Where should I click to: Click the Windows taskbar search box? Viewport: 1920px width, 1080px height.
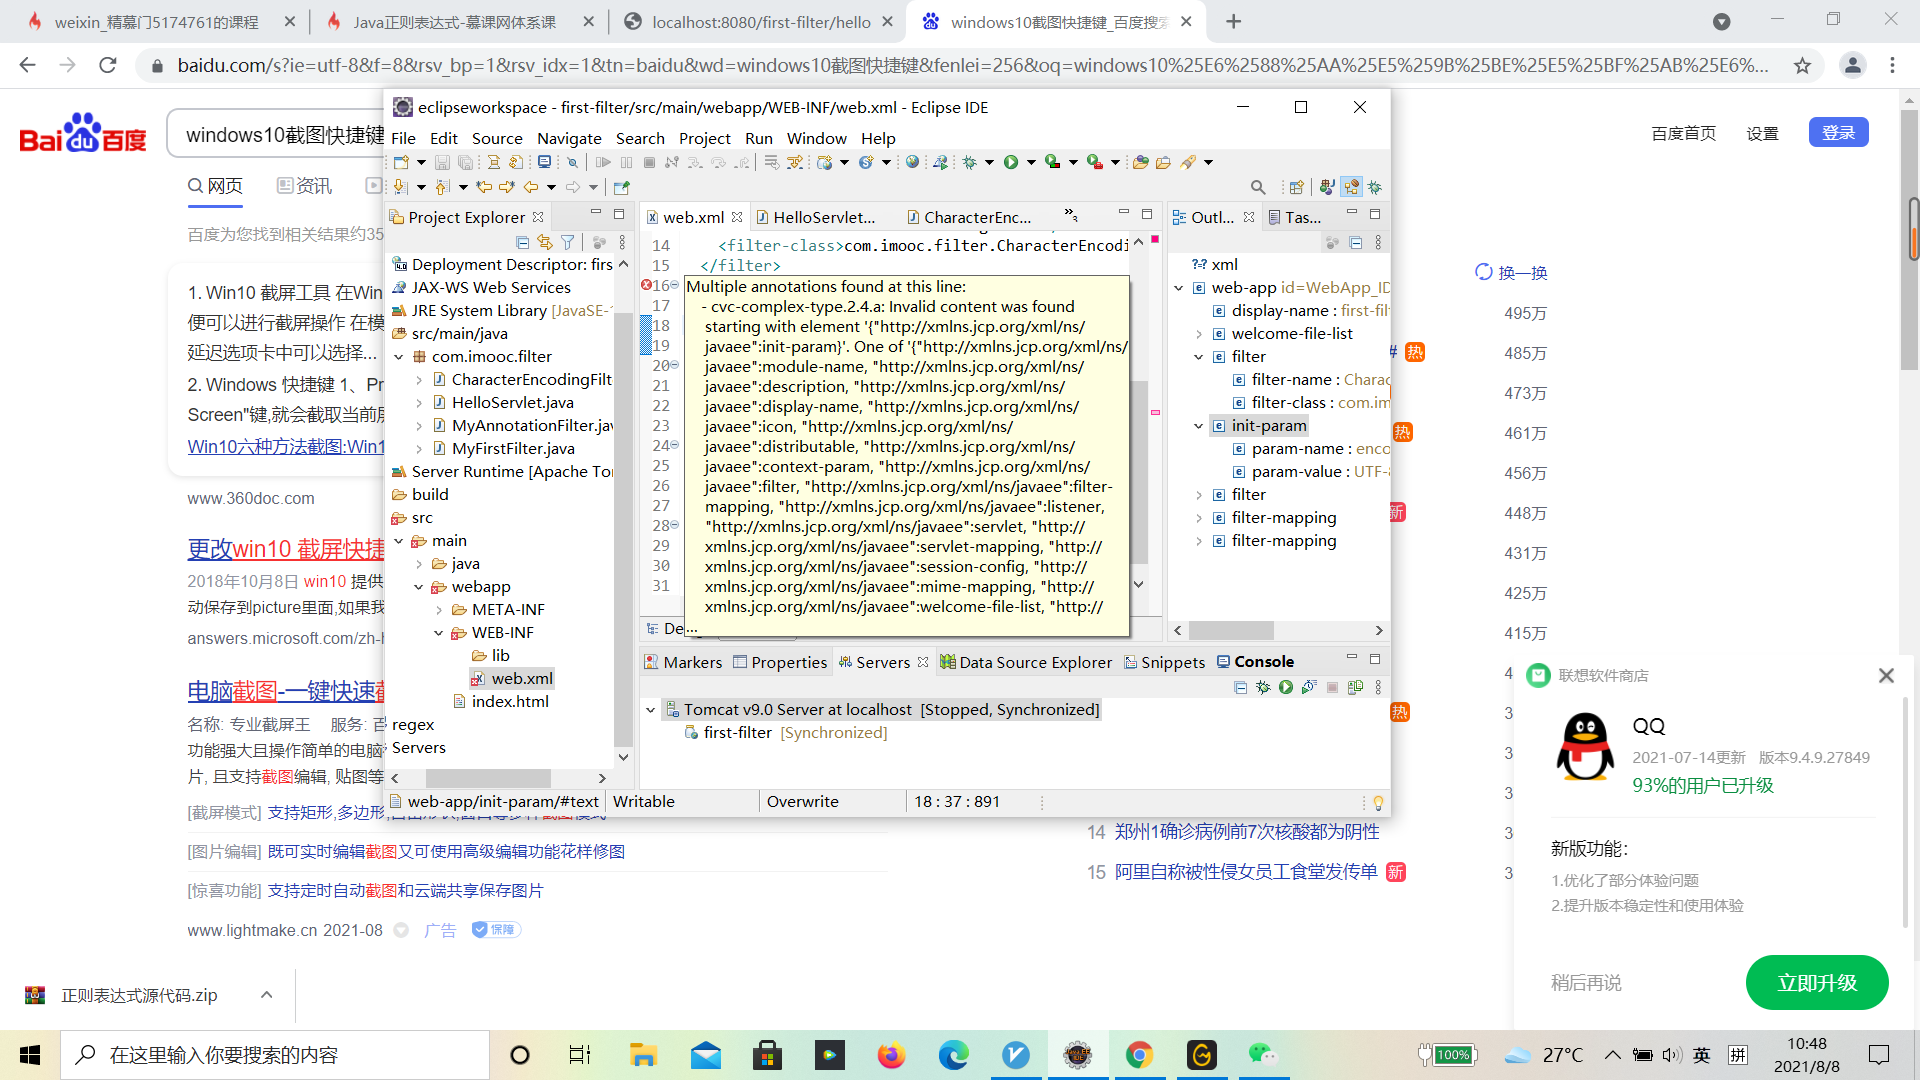275,1055
